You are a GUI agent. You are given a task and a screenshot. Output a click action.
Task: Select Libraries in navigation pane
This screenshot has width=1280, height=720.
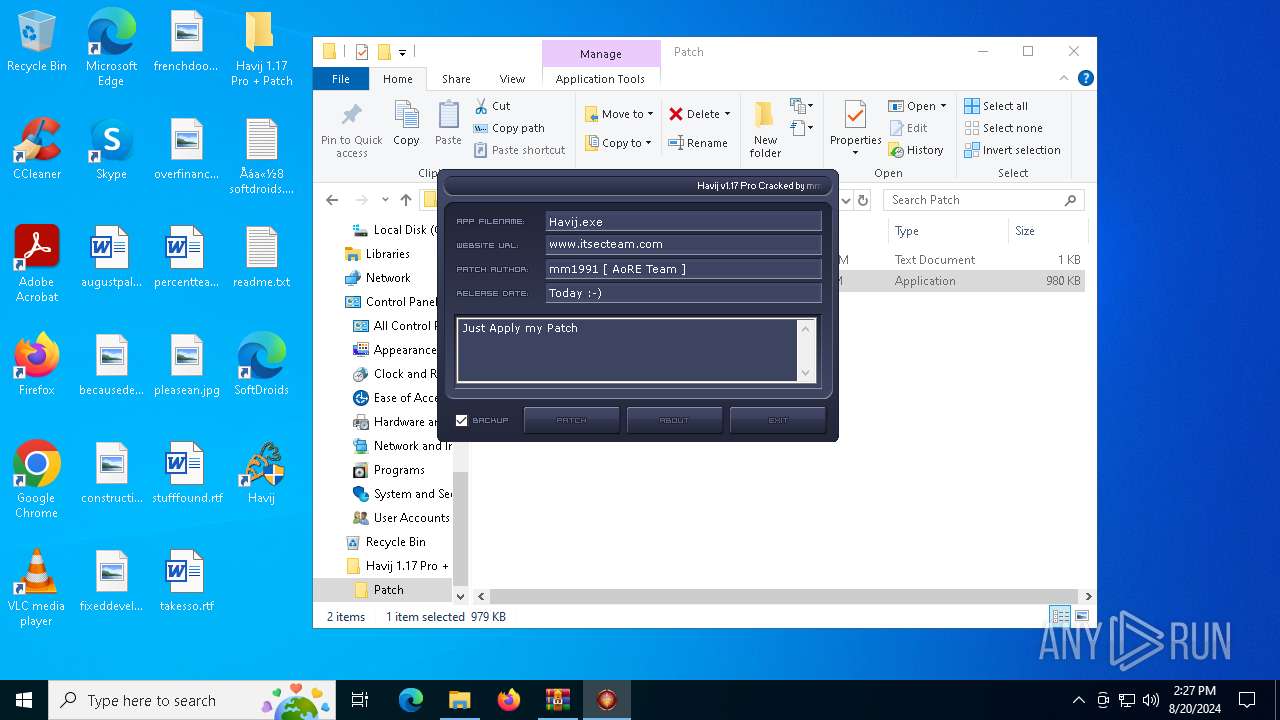pos(387,254)
